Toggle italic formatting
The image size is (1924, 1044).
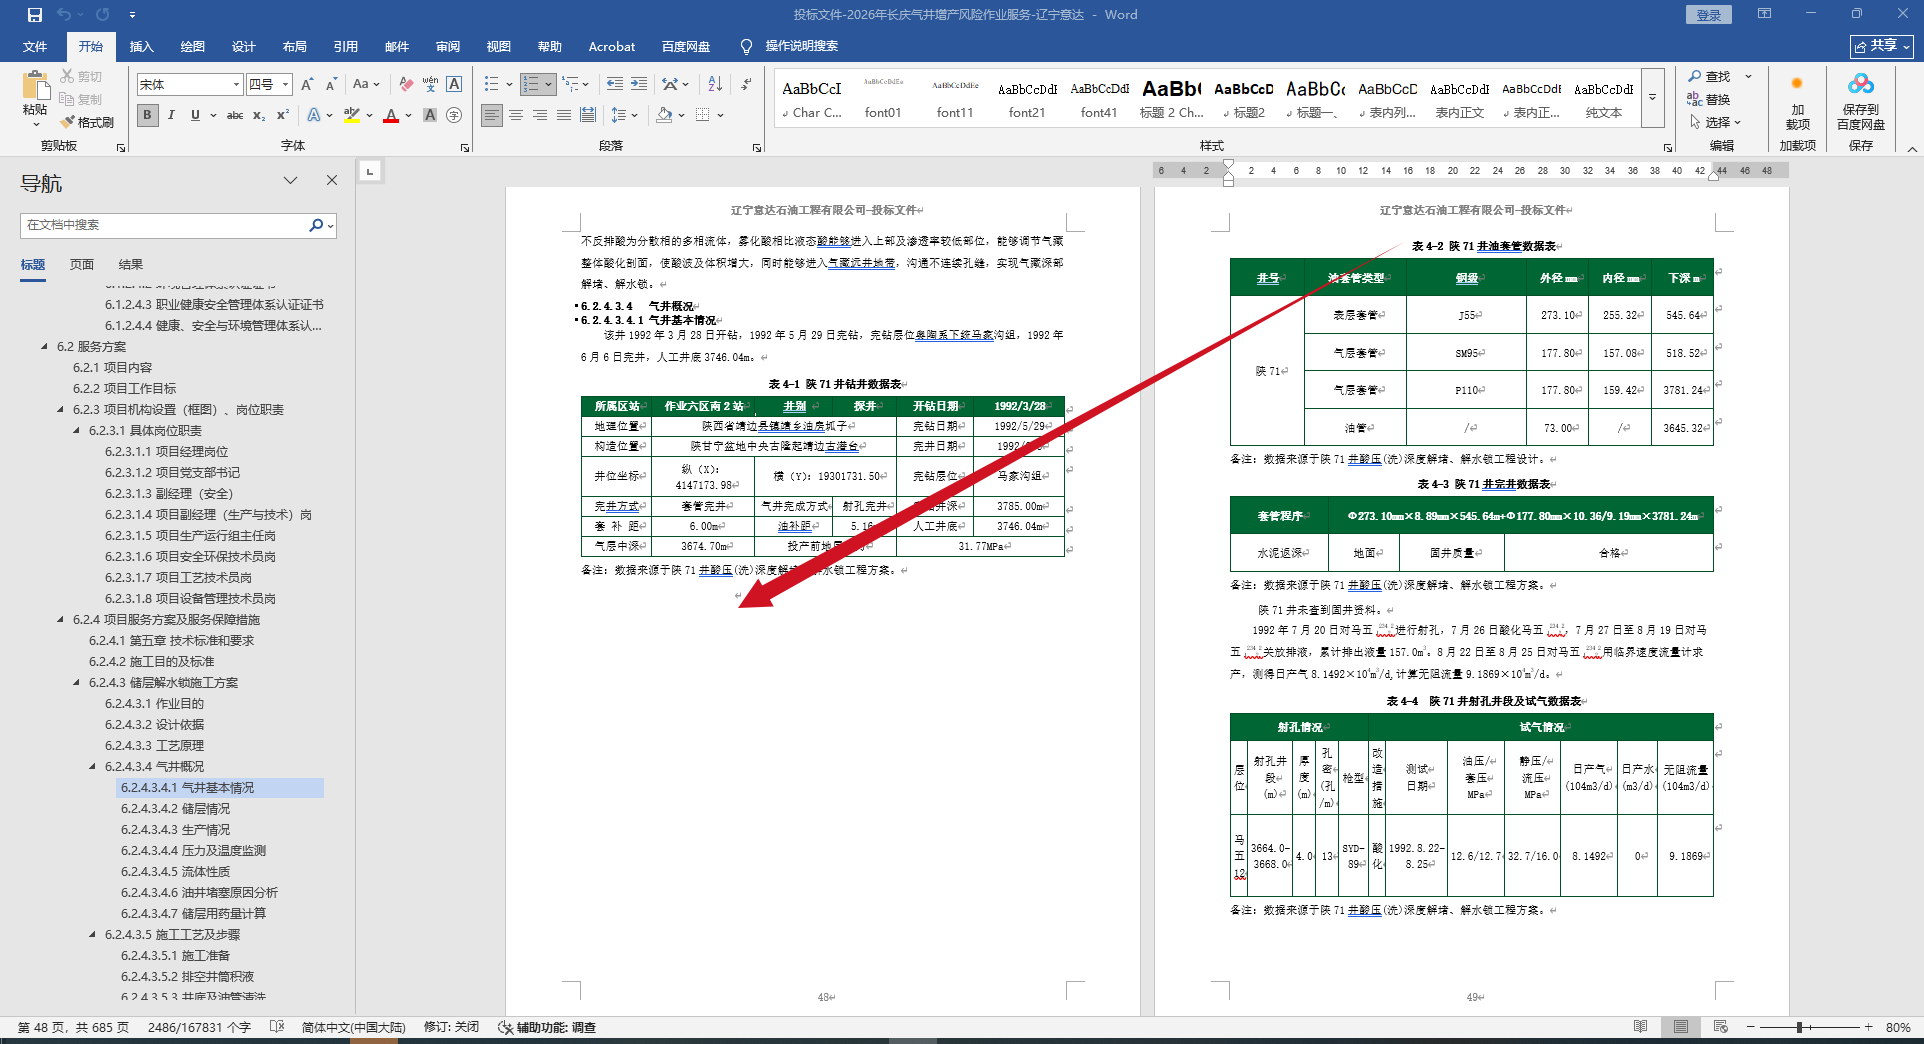(171, 115)
